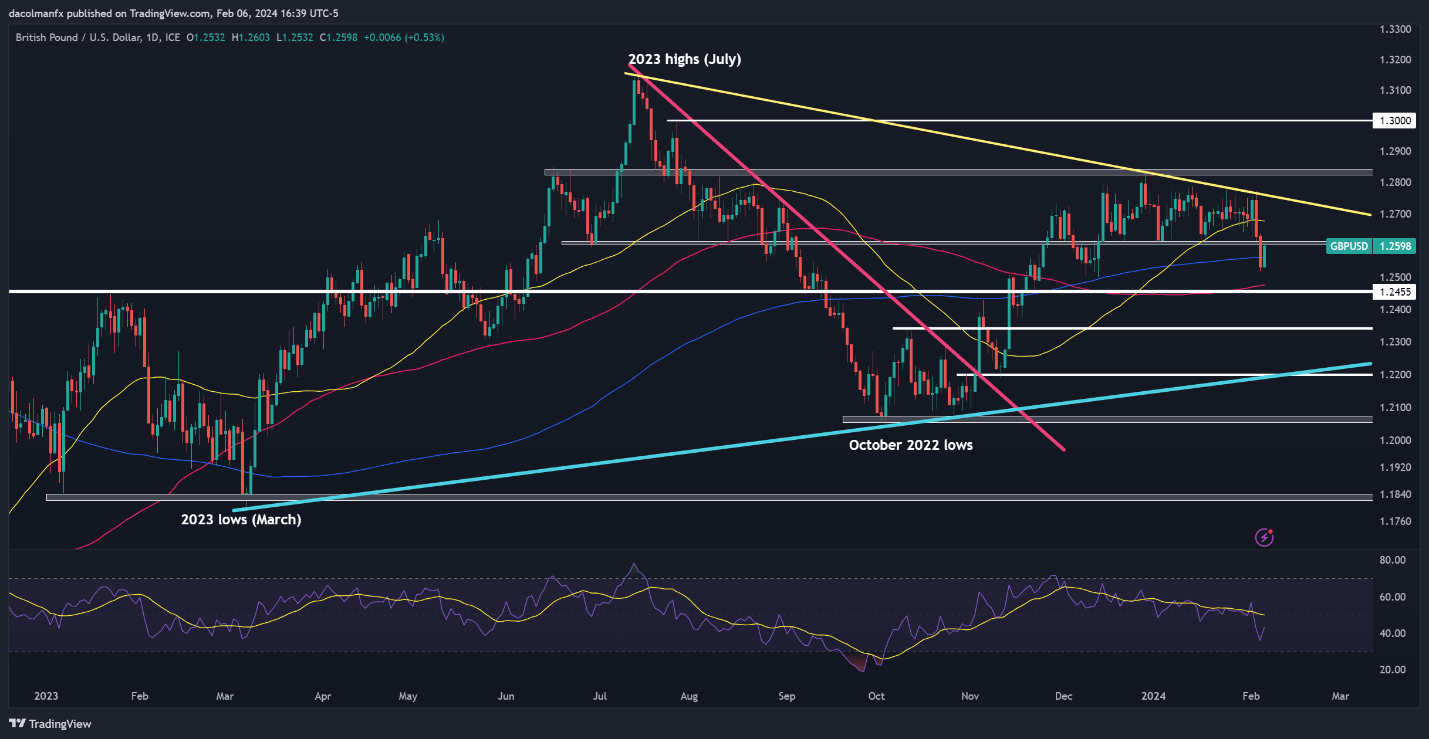Click the Oct label on the time axis

click(875, 694)
